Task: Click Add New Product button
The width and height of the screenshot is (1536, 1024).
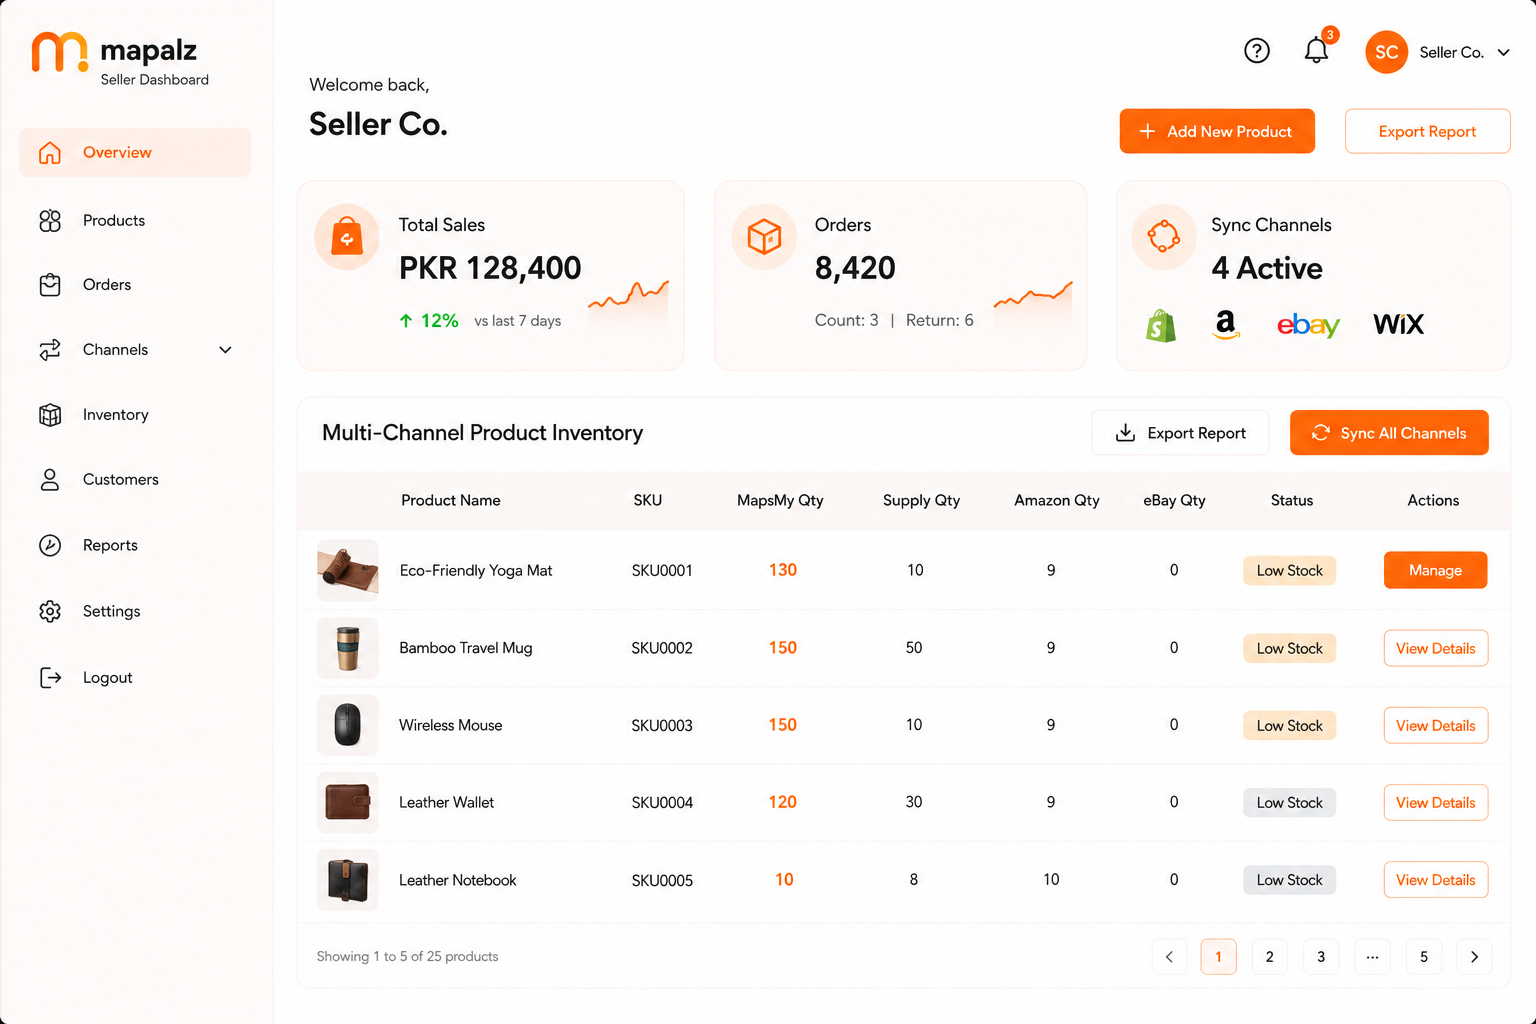Action: coord(1217,131)
